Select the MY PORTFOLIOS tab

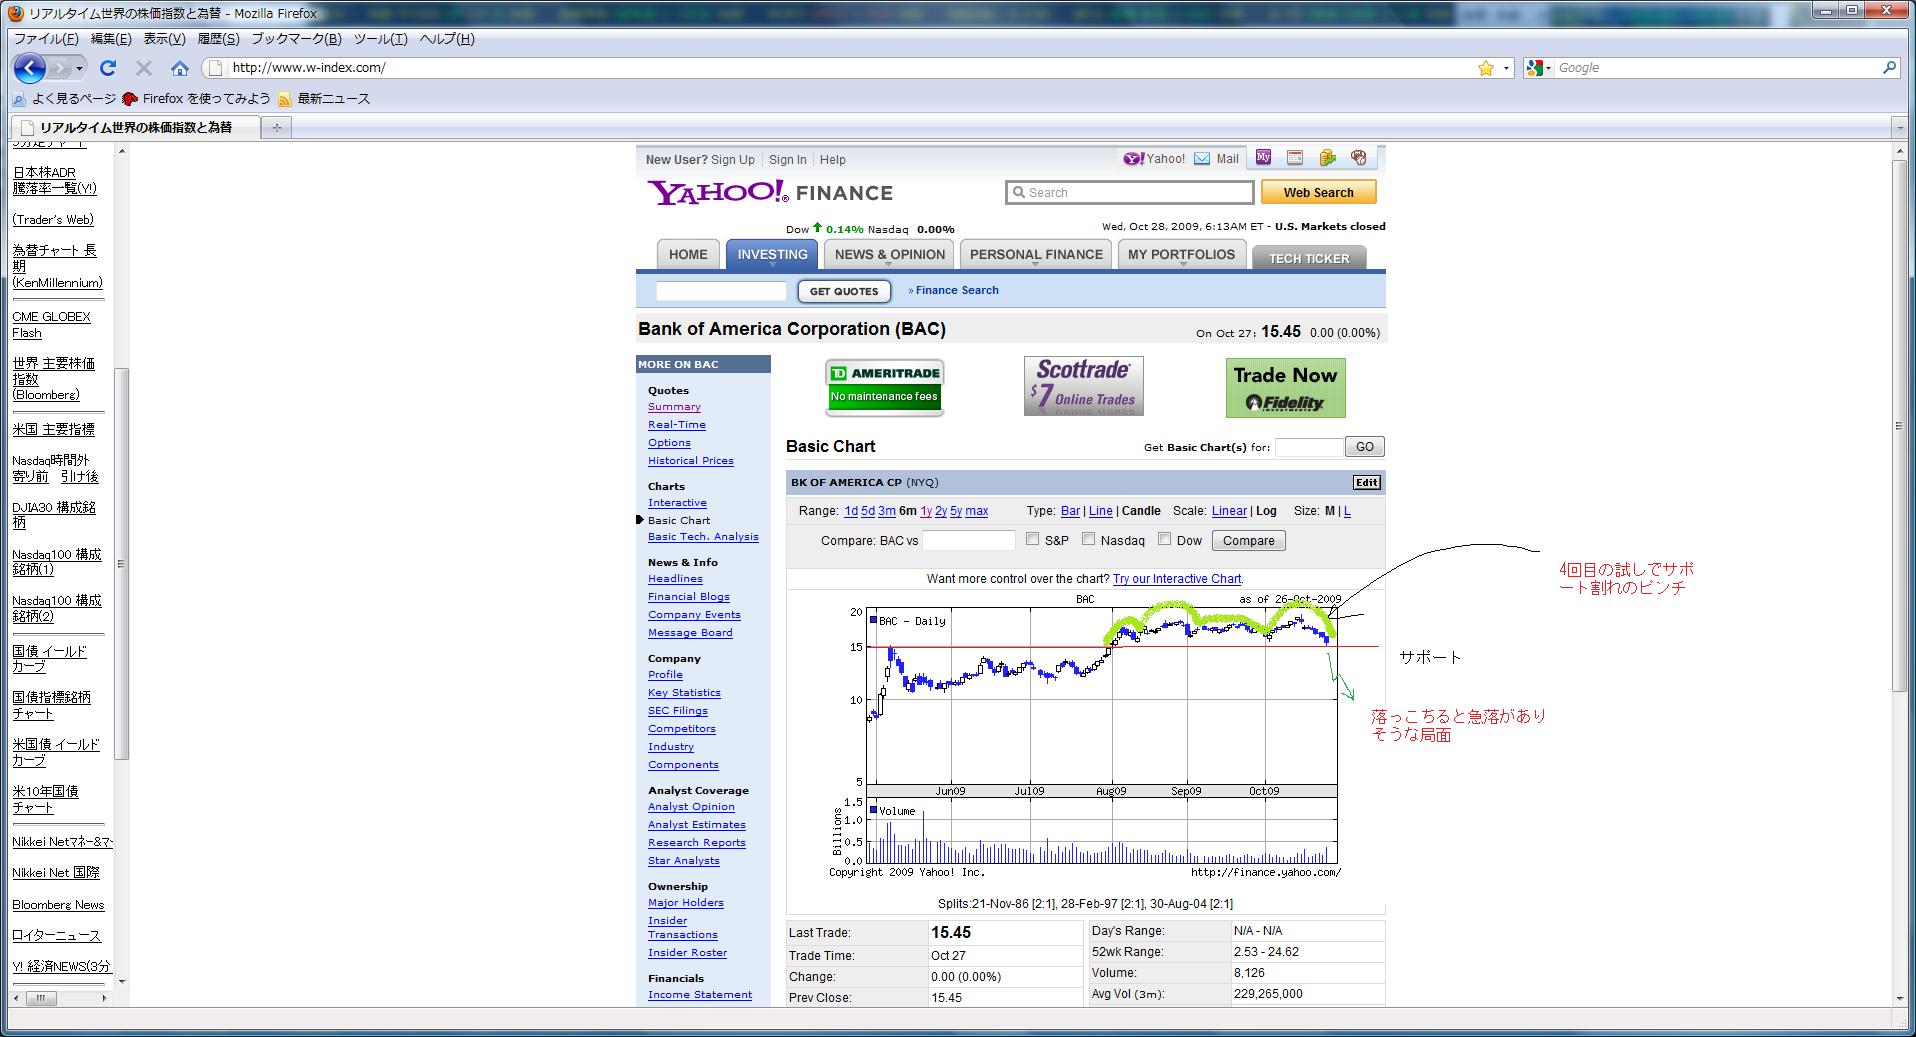tap(1182, 254)
